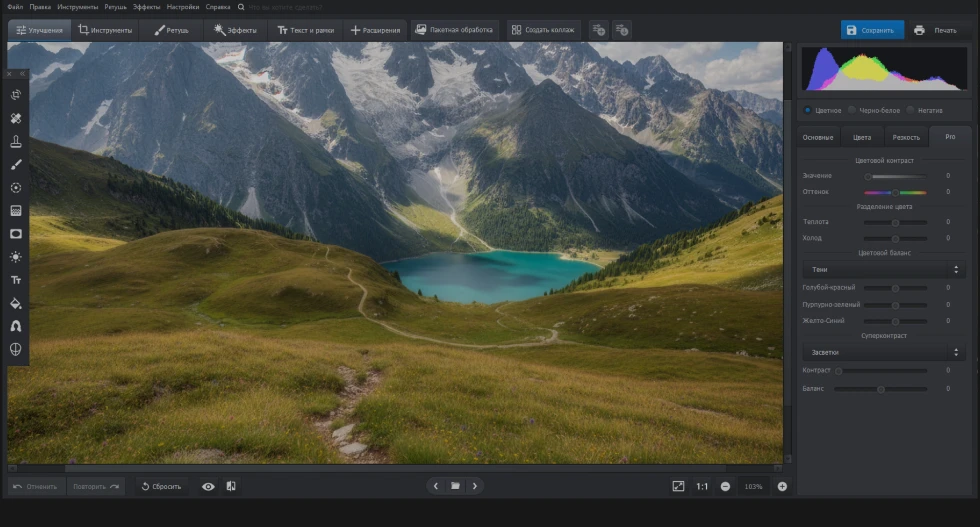Fit image to screen icon

pyautogui.click(x=678, y=486)
